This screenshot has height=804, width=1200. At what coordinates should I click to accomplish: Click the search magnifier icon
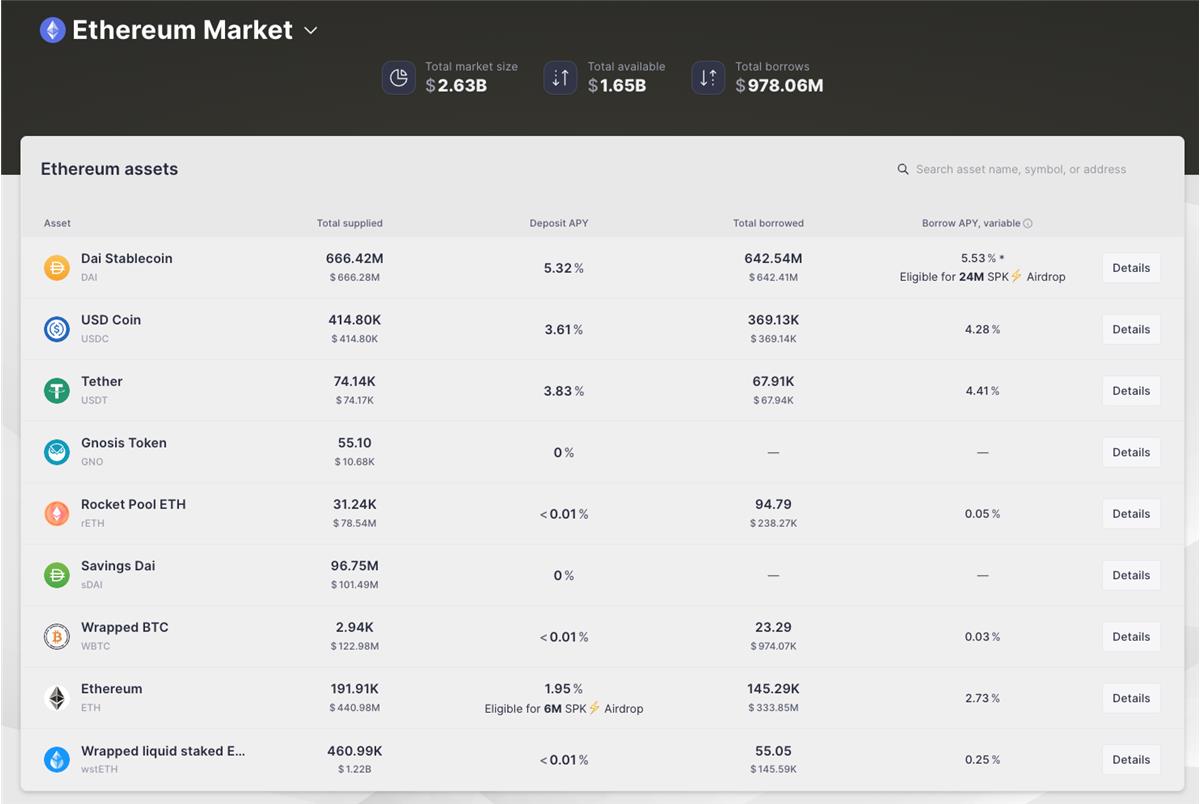click(x=903, y=169)
